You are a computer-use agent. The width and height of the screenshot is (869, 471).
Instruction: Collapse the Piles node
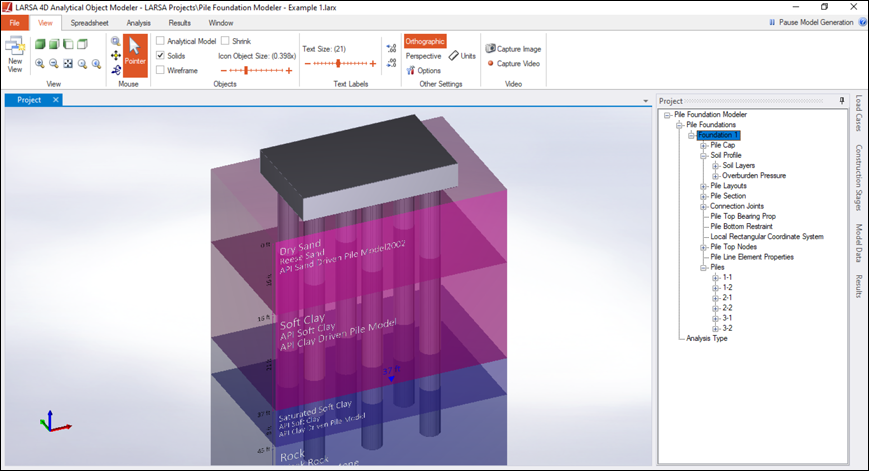coord(703,268)
